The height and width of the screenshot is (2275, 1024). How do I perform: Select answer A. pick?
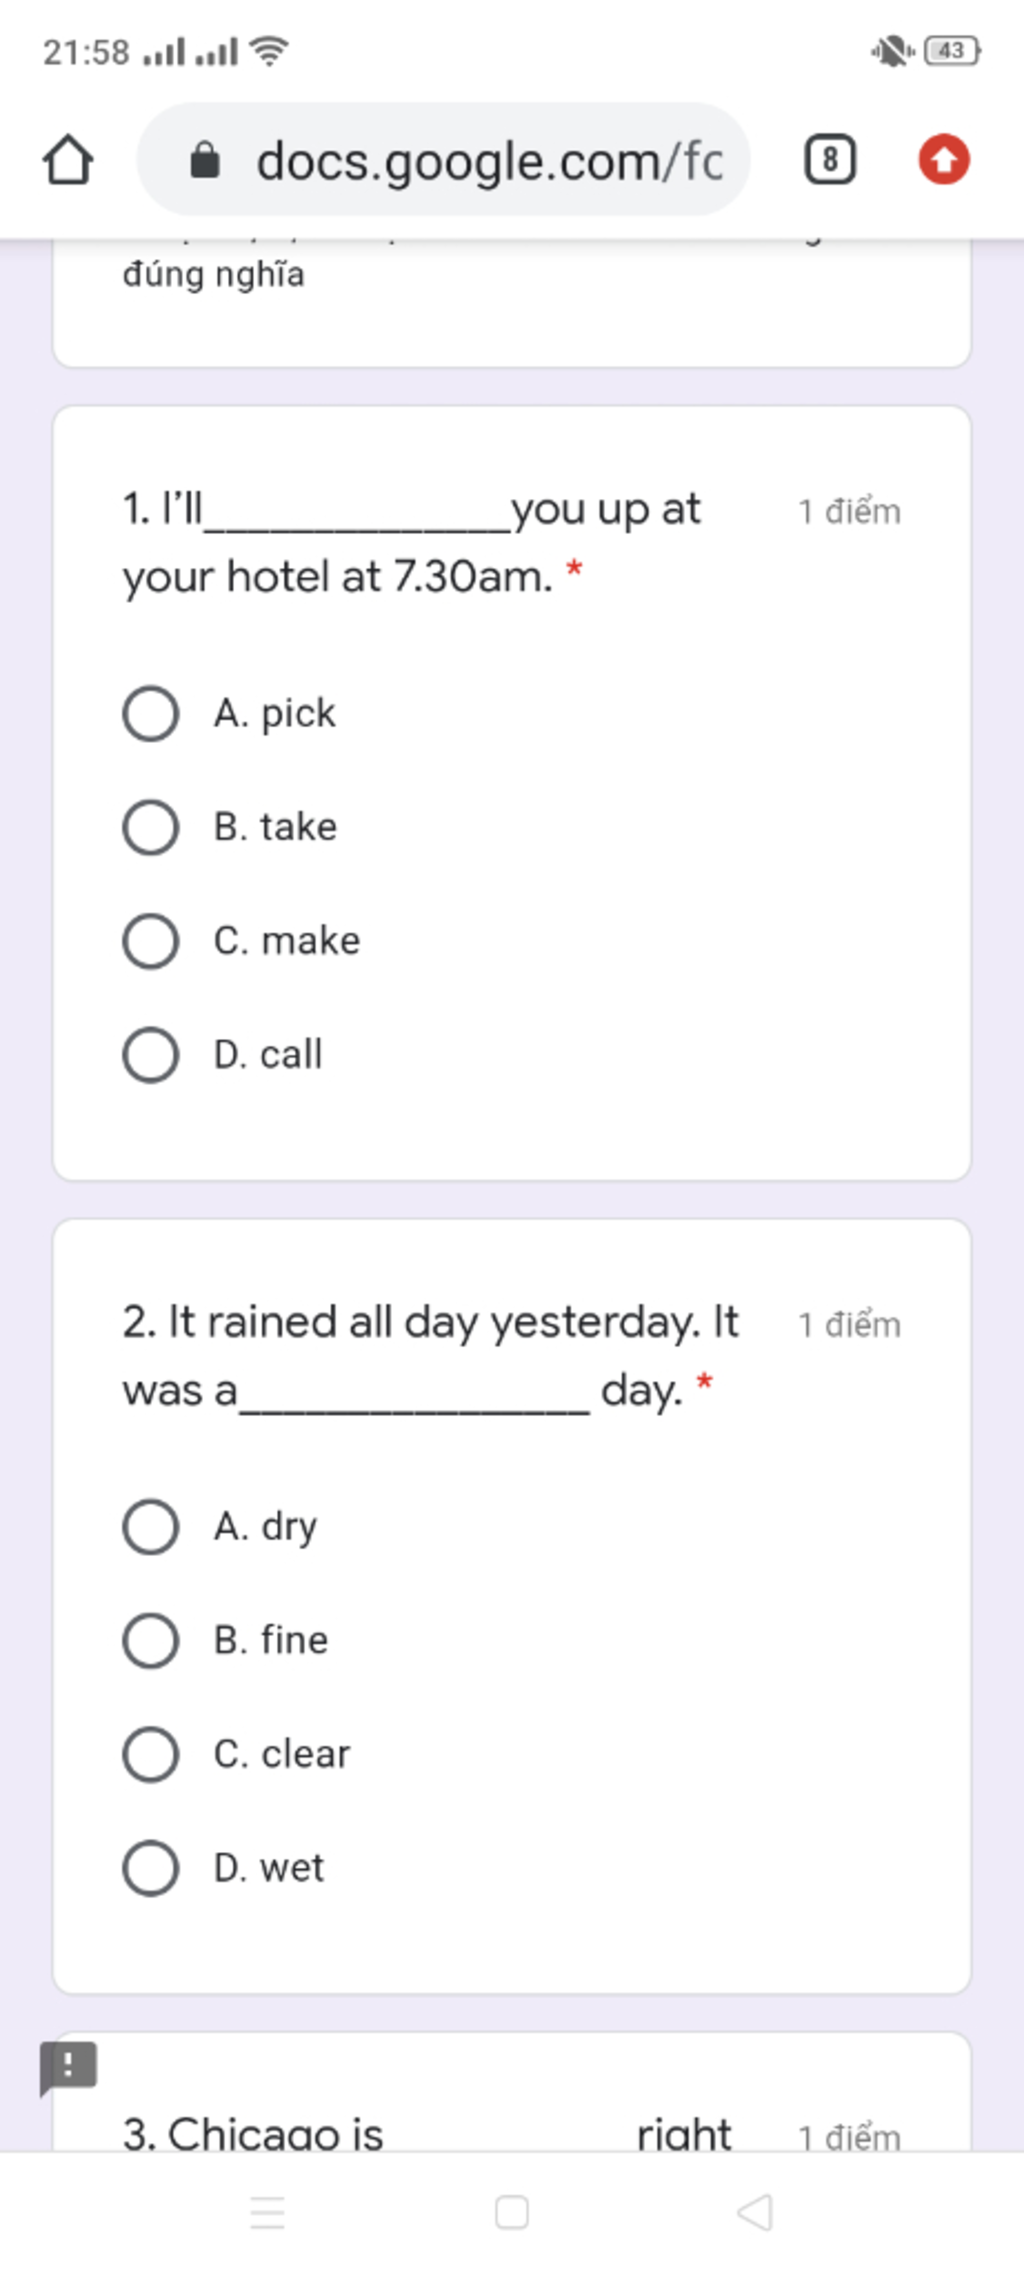pyautogui.click(x=230, y=714)
